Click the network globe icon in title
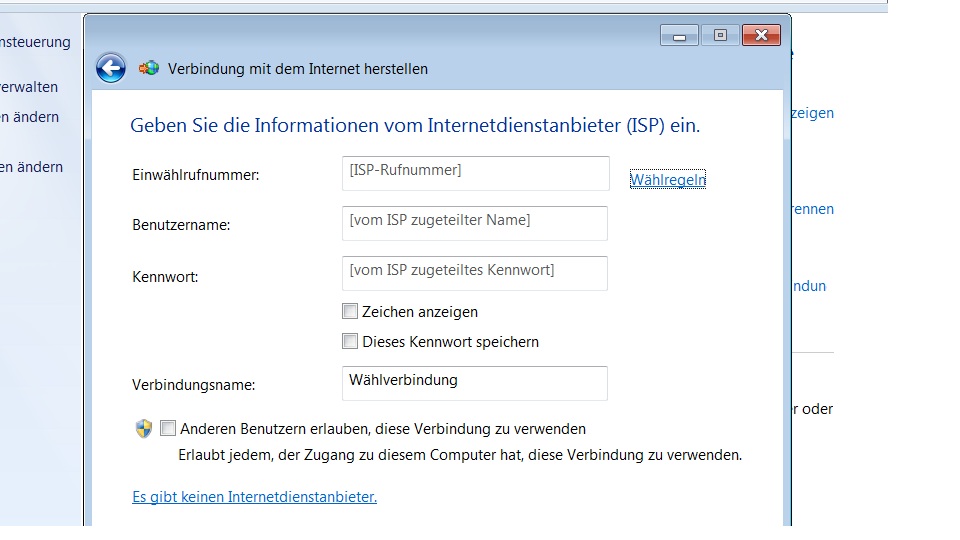The width and height of the screenshot is (960, 540). click(x=149, y=69)
